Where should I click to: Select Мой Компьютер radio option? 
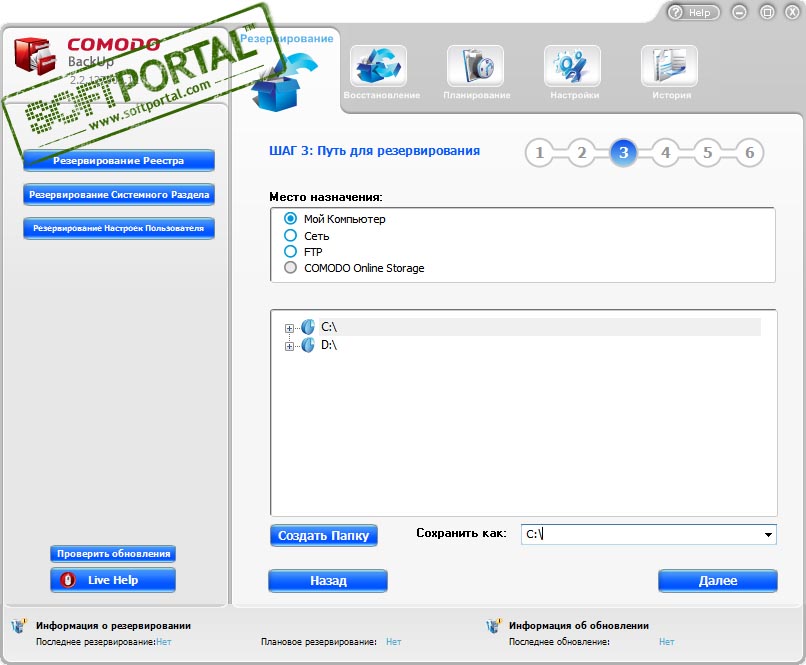click(290, 218)
